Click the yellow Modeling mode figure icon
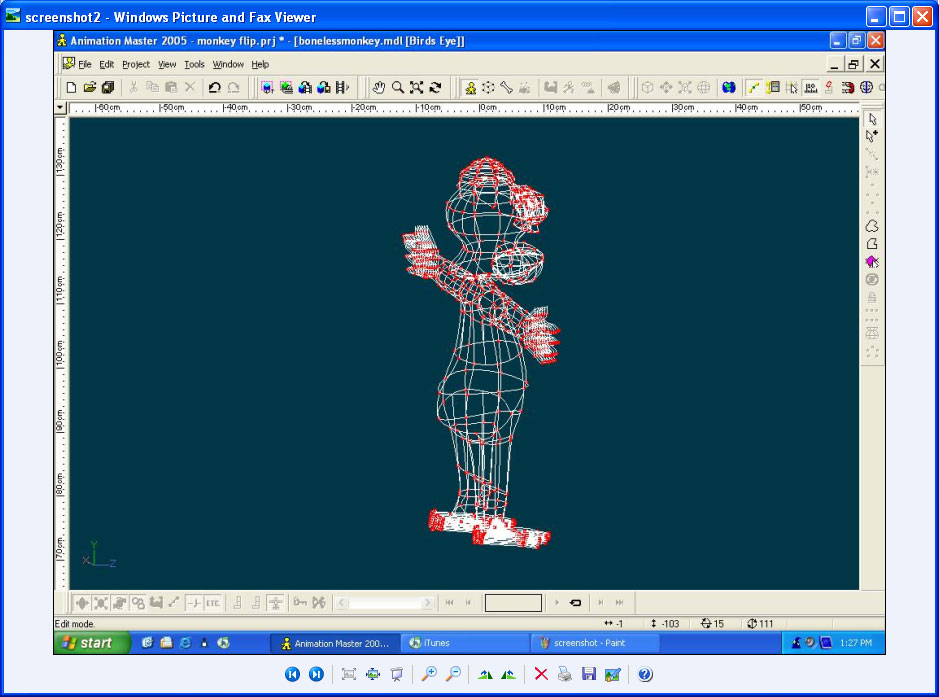 point(470,88)
